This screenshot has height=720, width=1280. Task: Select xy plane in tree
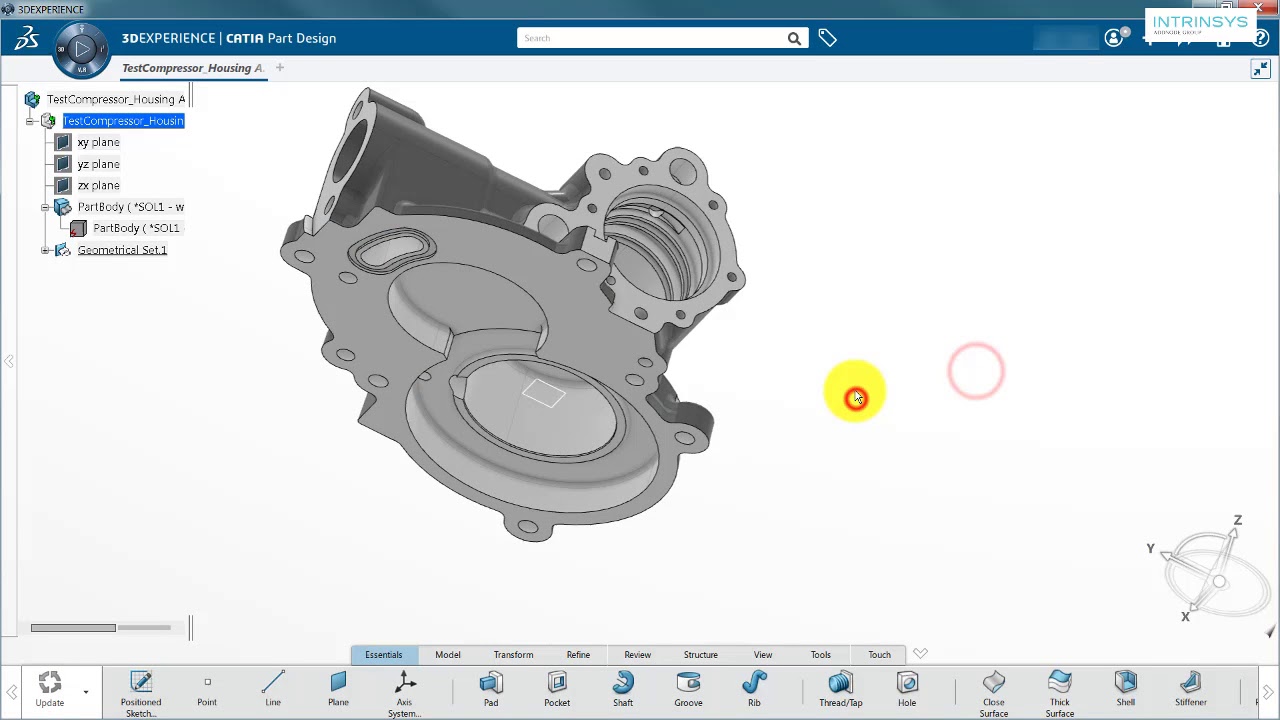coord(98,142)
